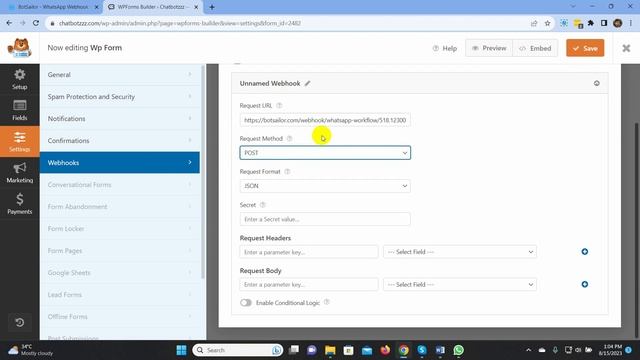
Task: Add a new Request Headers row
Action: [x=584, y=252]
